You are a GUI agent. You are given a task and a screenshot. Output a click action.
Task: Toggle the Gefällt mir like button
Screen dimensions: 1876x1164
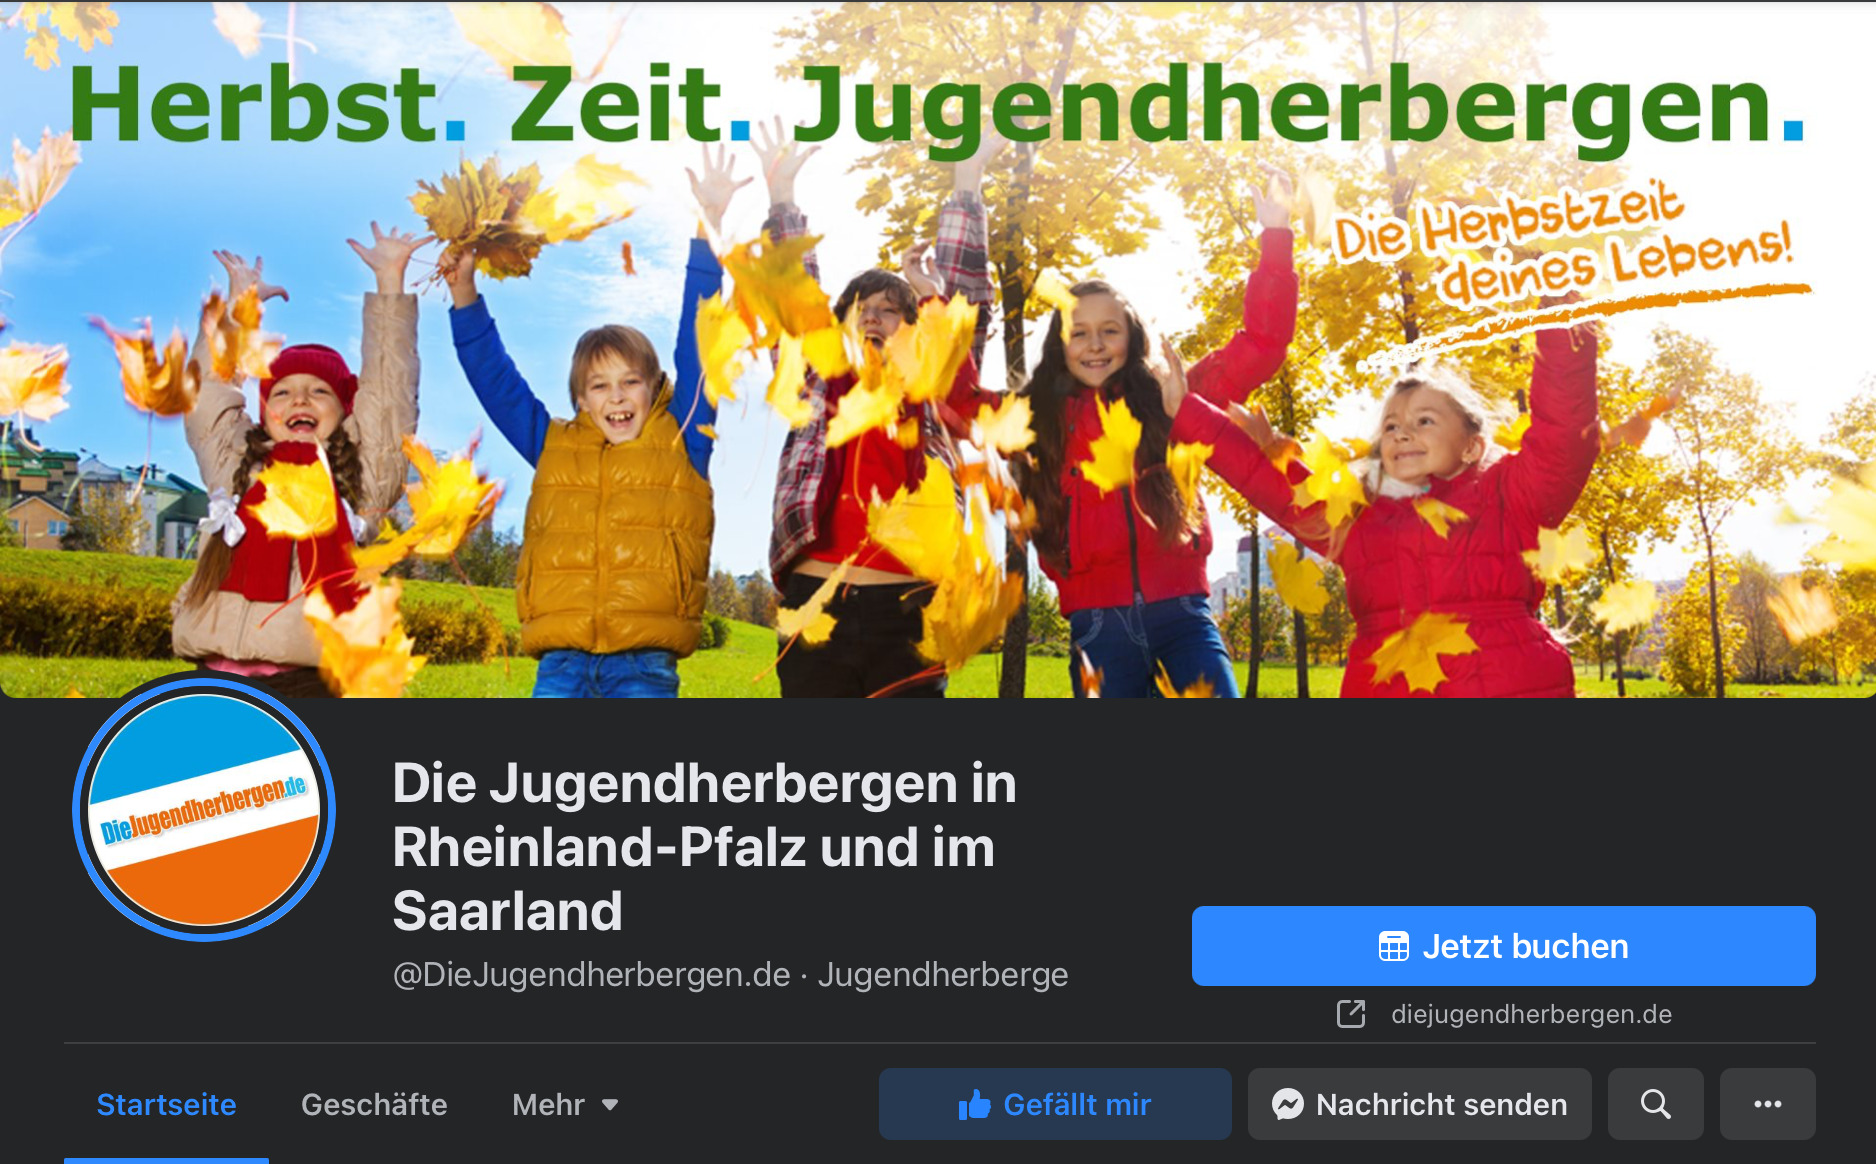(1055, 1104)
